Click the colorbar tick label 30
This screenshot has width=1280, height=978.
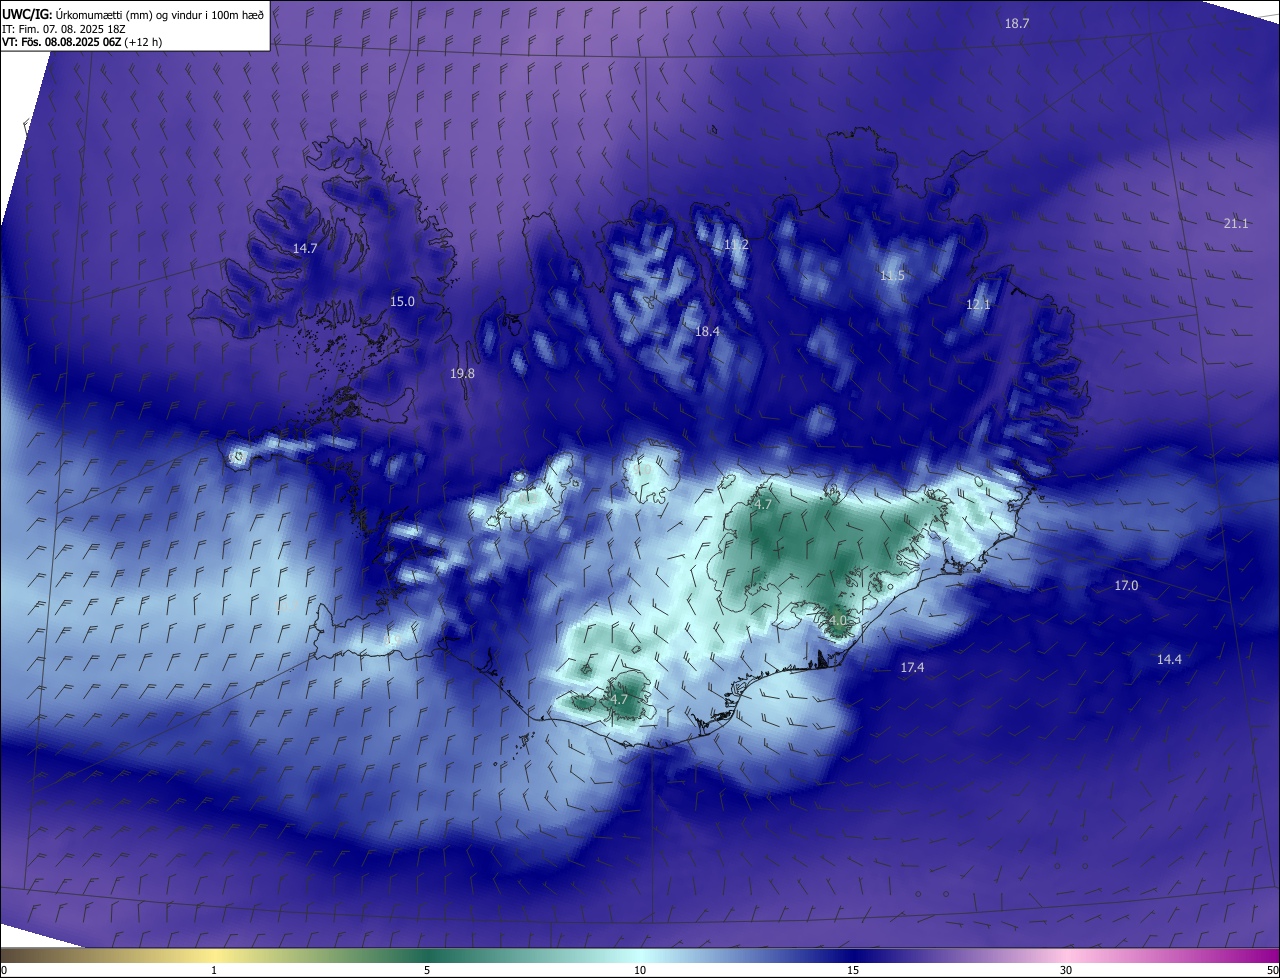point(1066,970)
